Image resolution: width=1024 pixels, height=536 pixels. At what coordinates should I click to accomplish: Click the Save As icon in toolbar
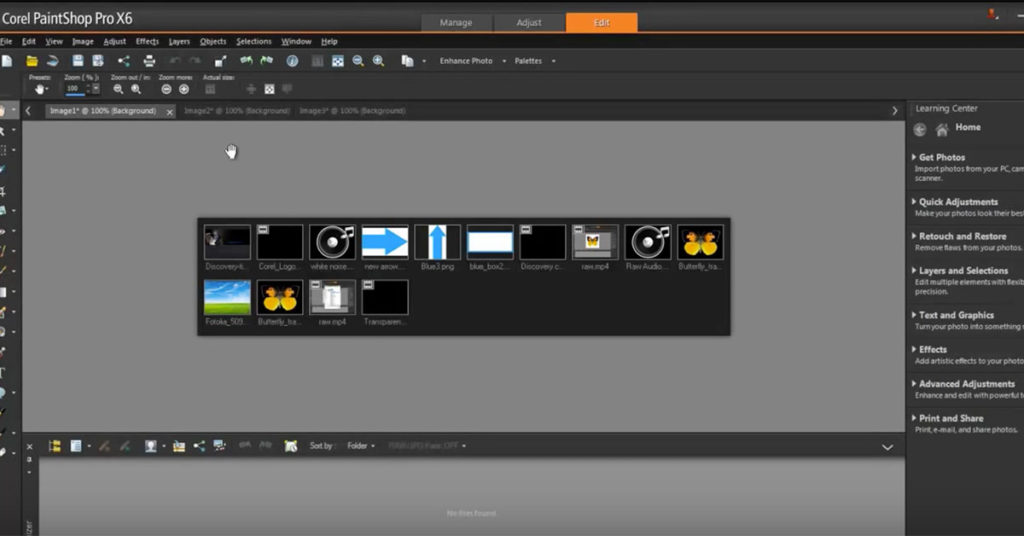(x=98, y=61)
